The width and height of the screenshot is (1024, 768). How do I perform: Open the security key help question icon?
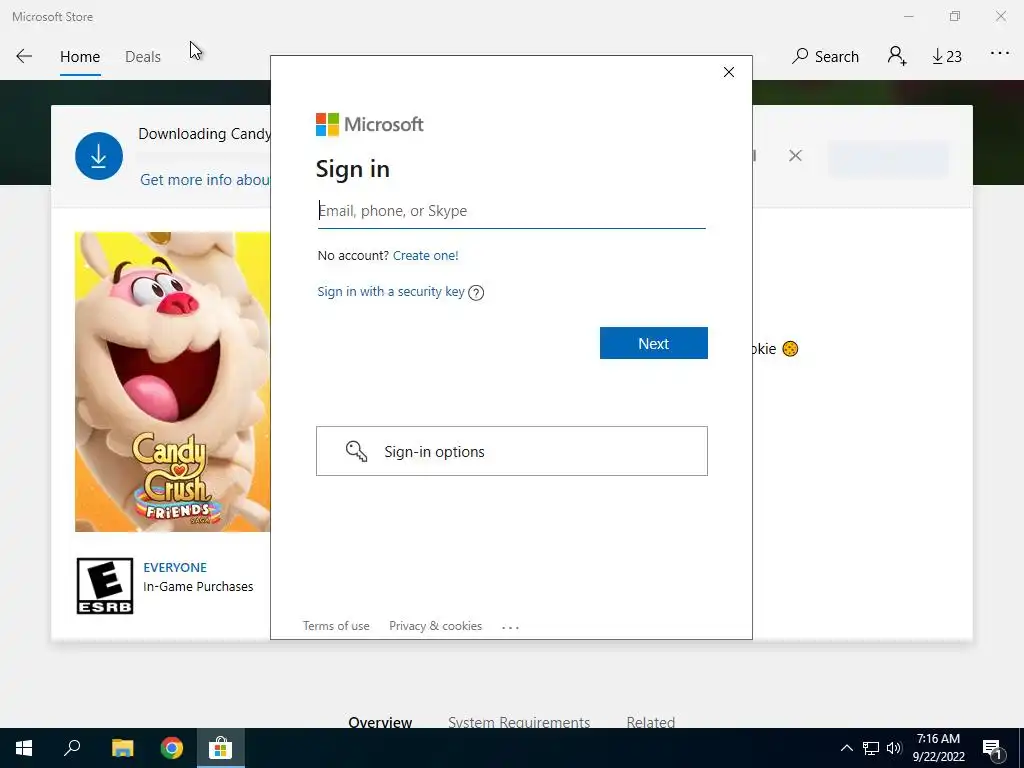point(476,293)
